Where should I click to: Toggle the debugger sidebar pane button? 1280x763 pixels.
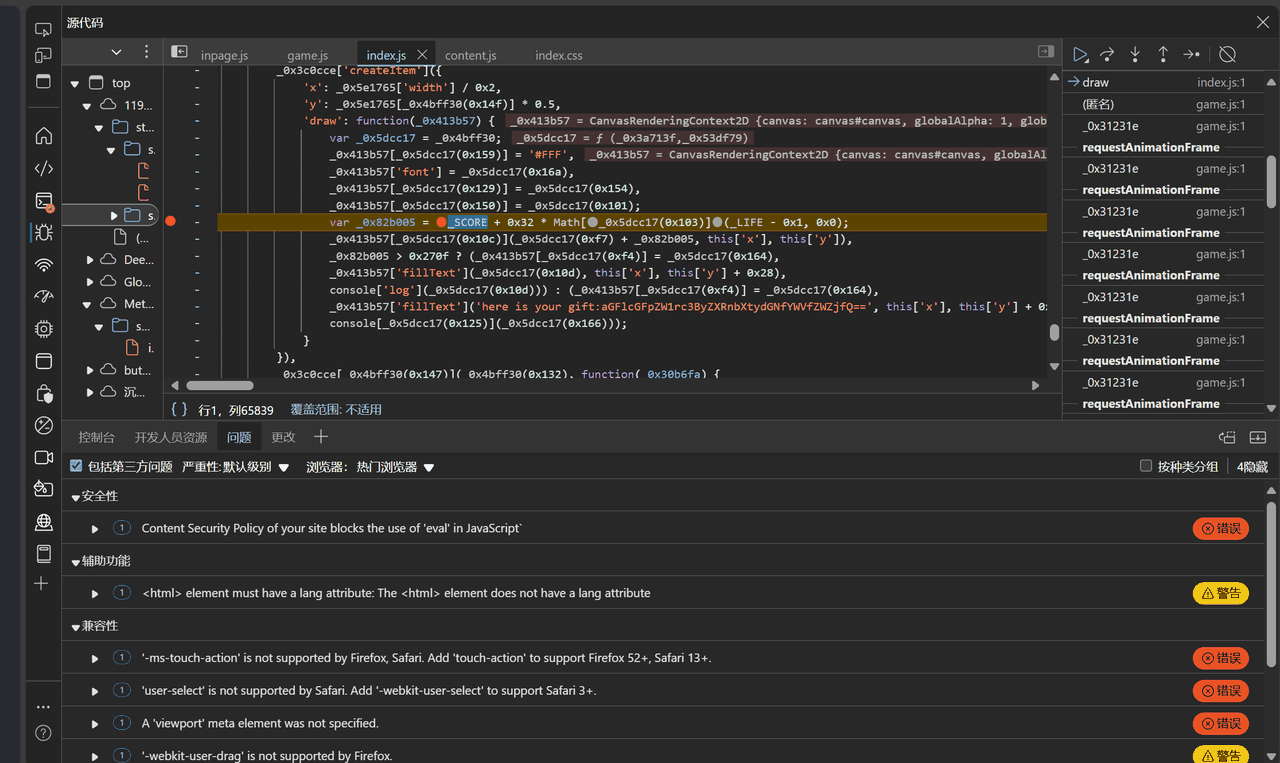tap(1046, 51)
